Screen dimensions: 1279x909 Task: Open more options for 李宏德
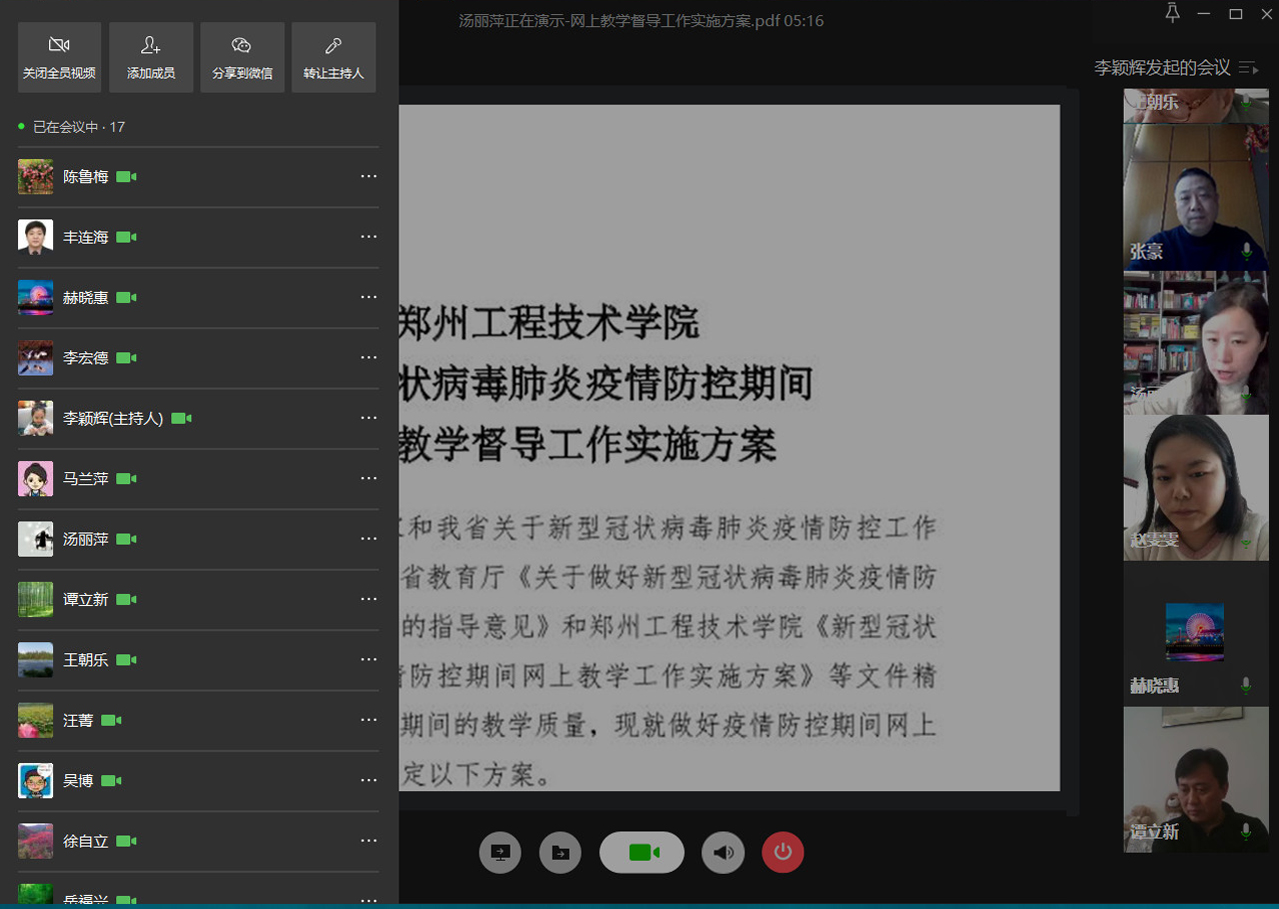point(369,358)
